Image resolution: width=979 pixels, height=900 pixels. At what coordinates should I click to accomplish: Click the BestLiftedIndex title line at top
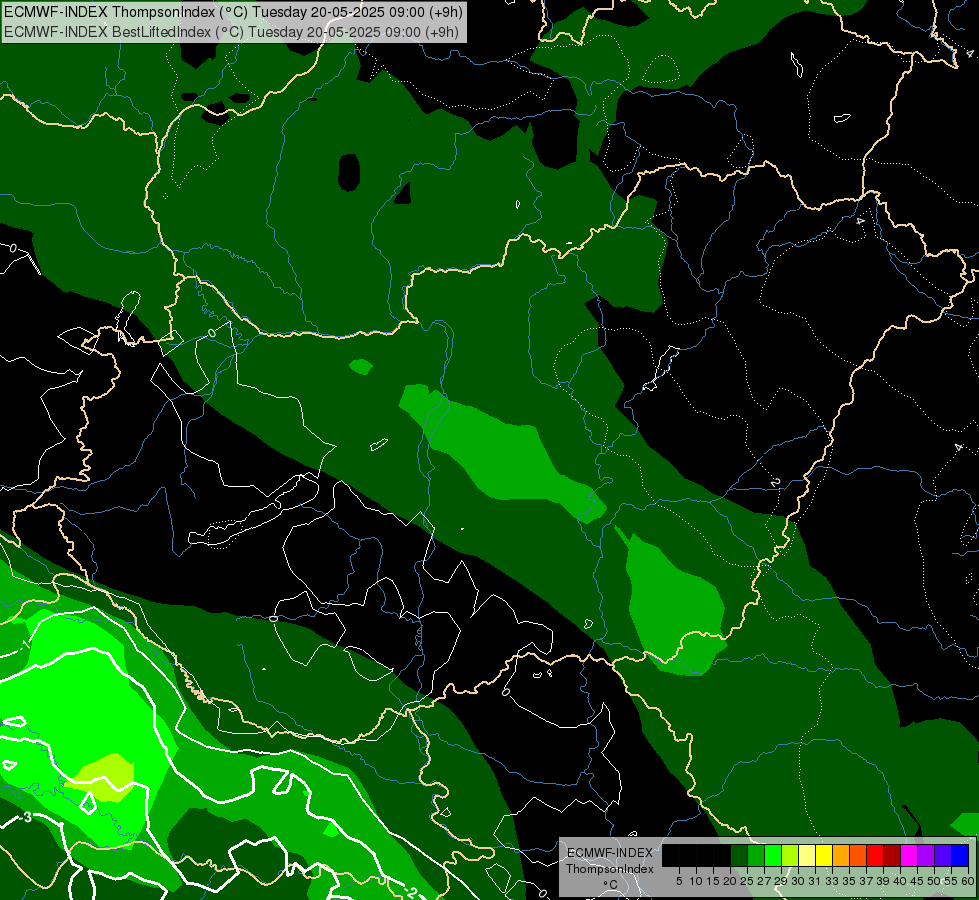click(232, 31)
